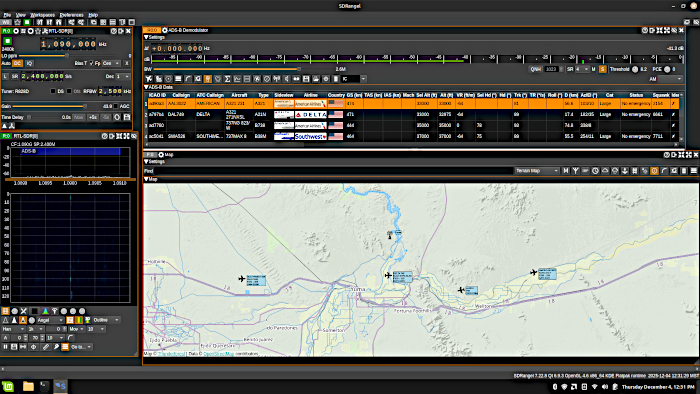
Task: Click the Now time delay button
Action: click(79, 117)
